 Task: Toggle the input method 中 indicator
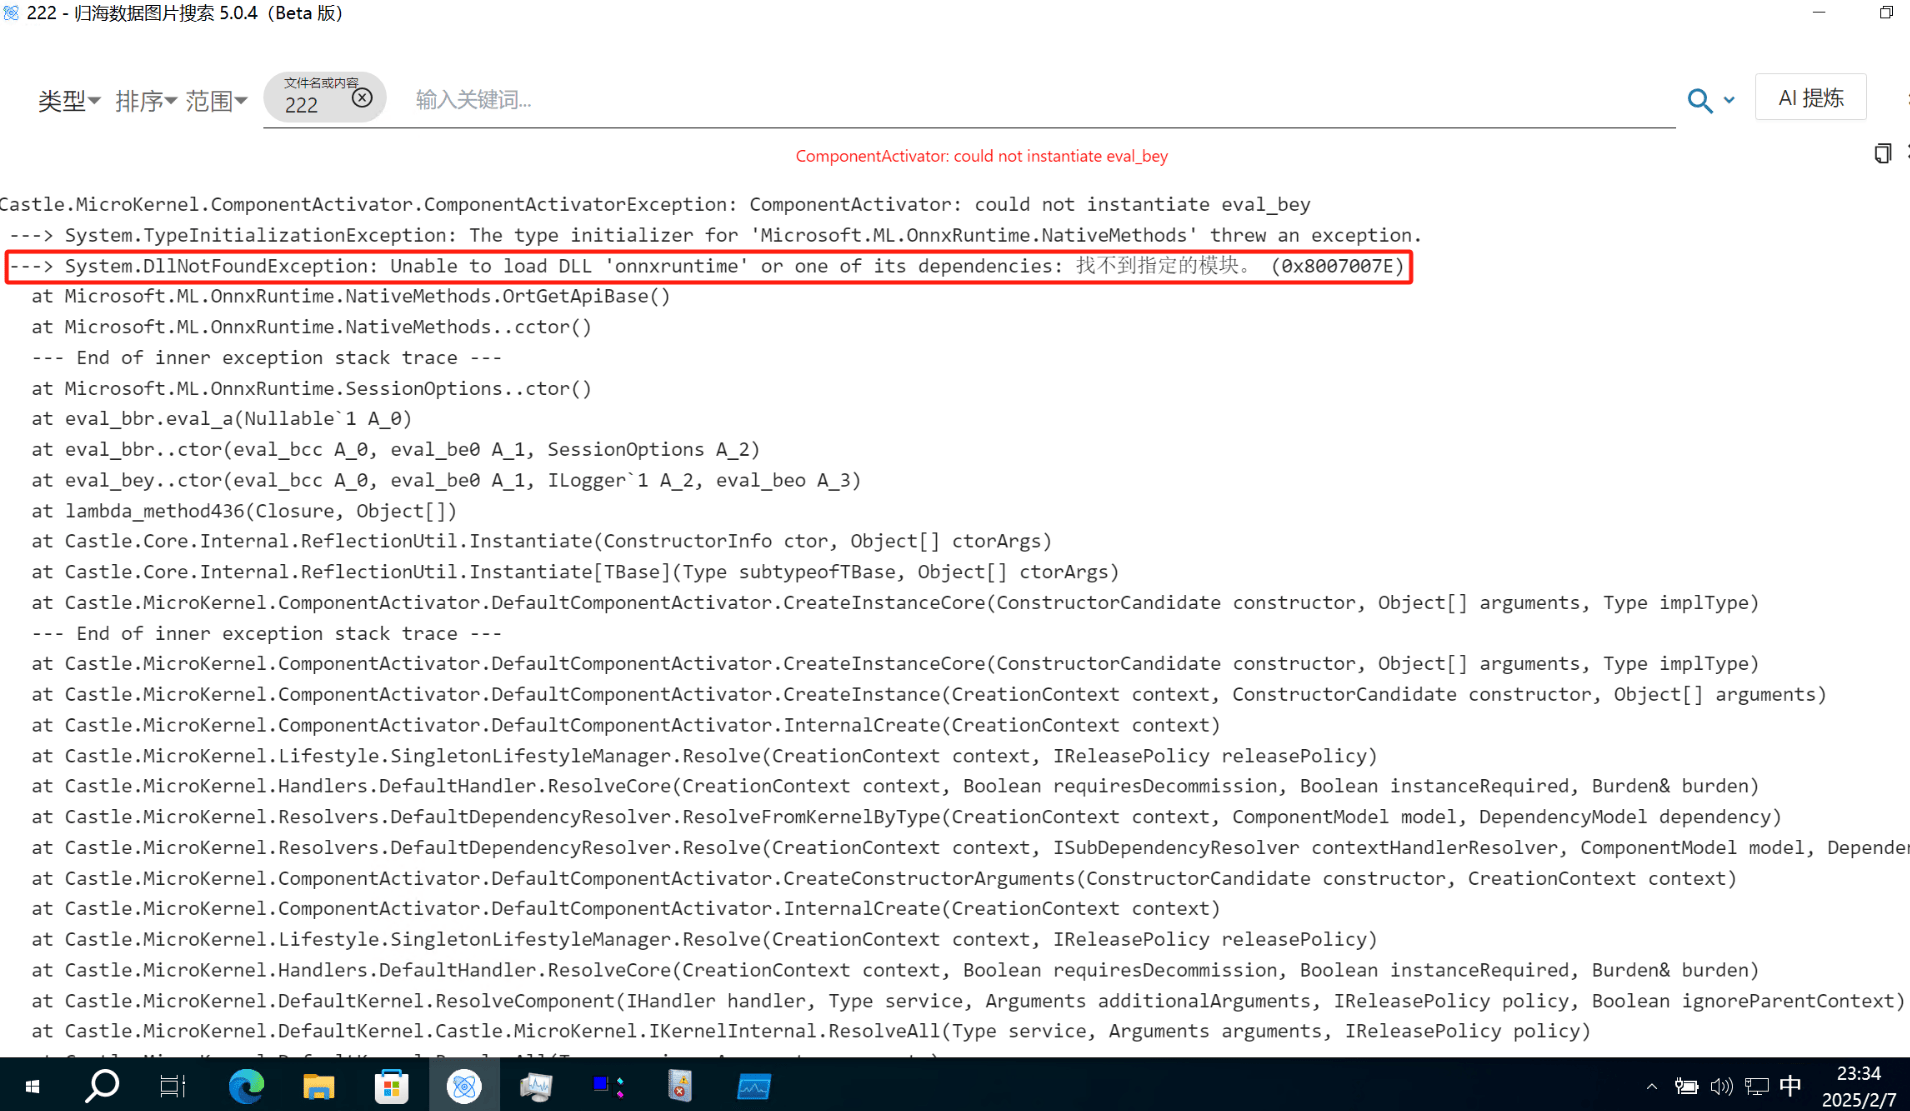[1789, 1086]
